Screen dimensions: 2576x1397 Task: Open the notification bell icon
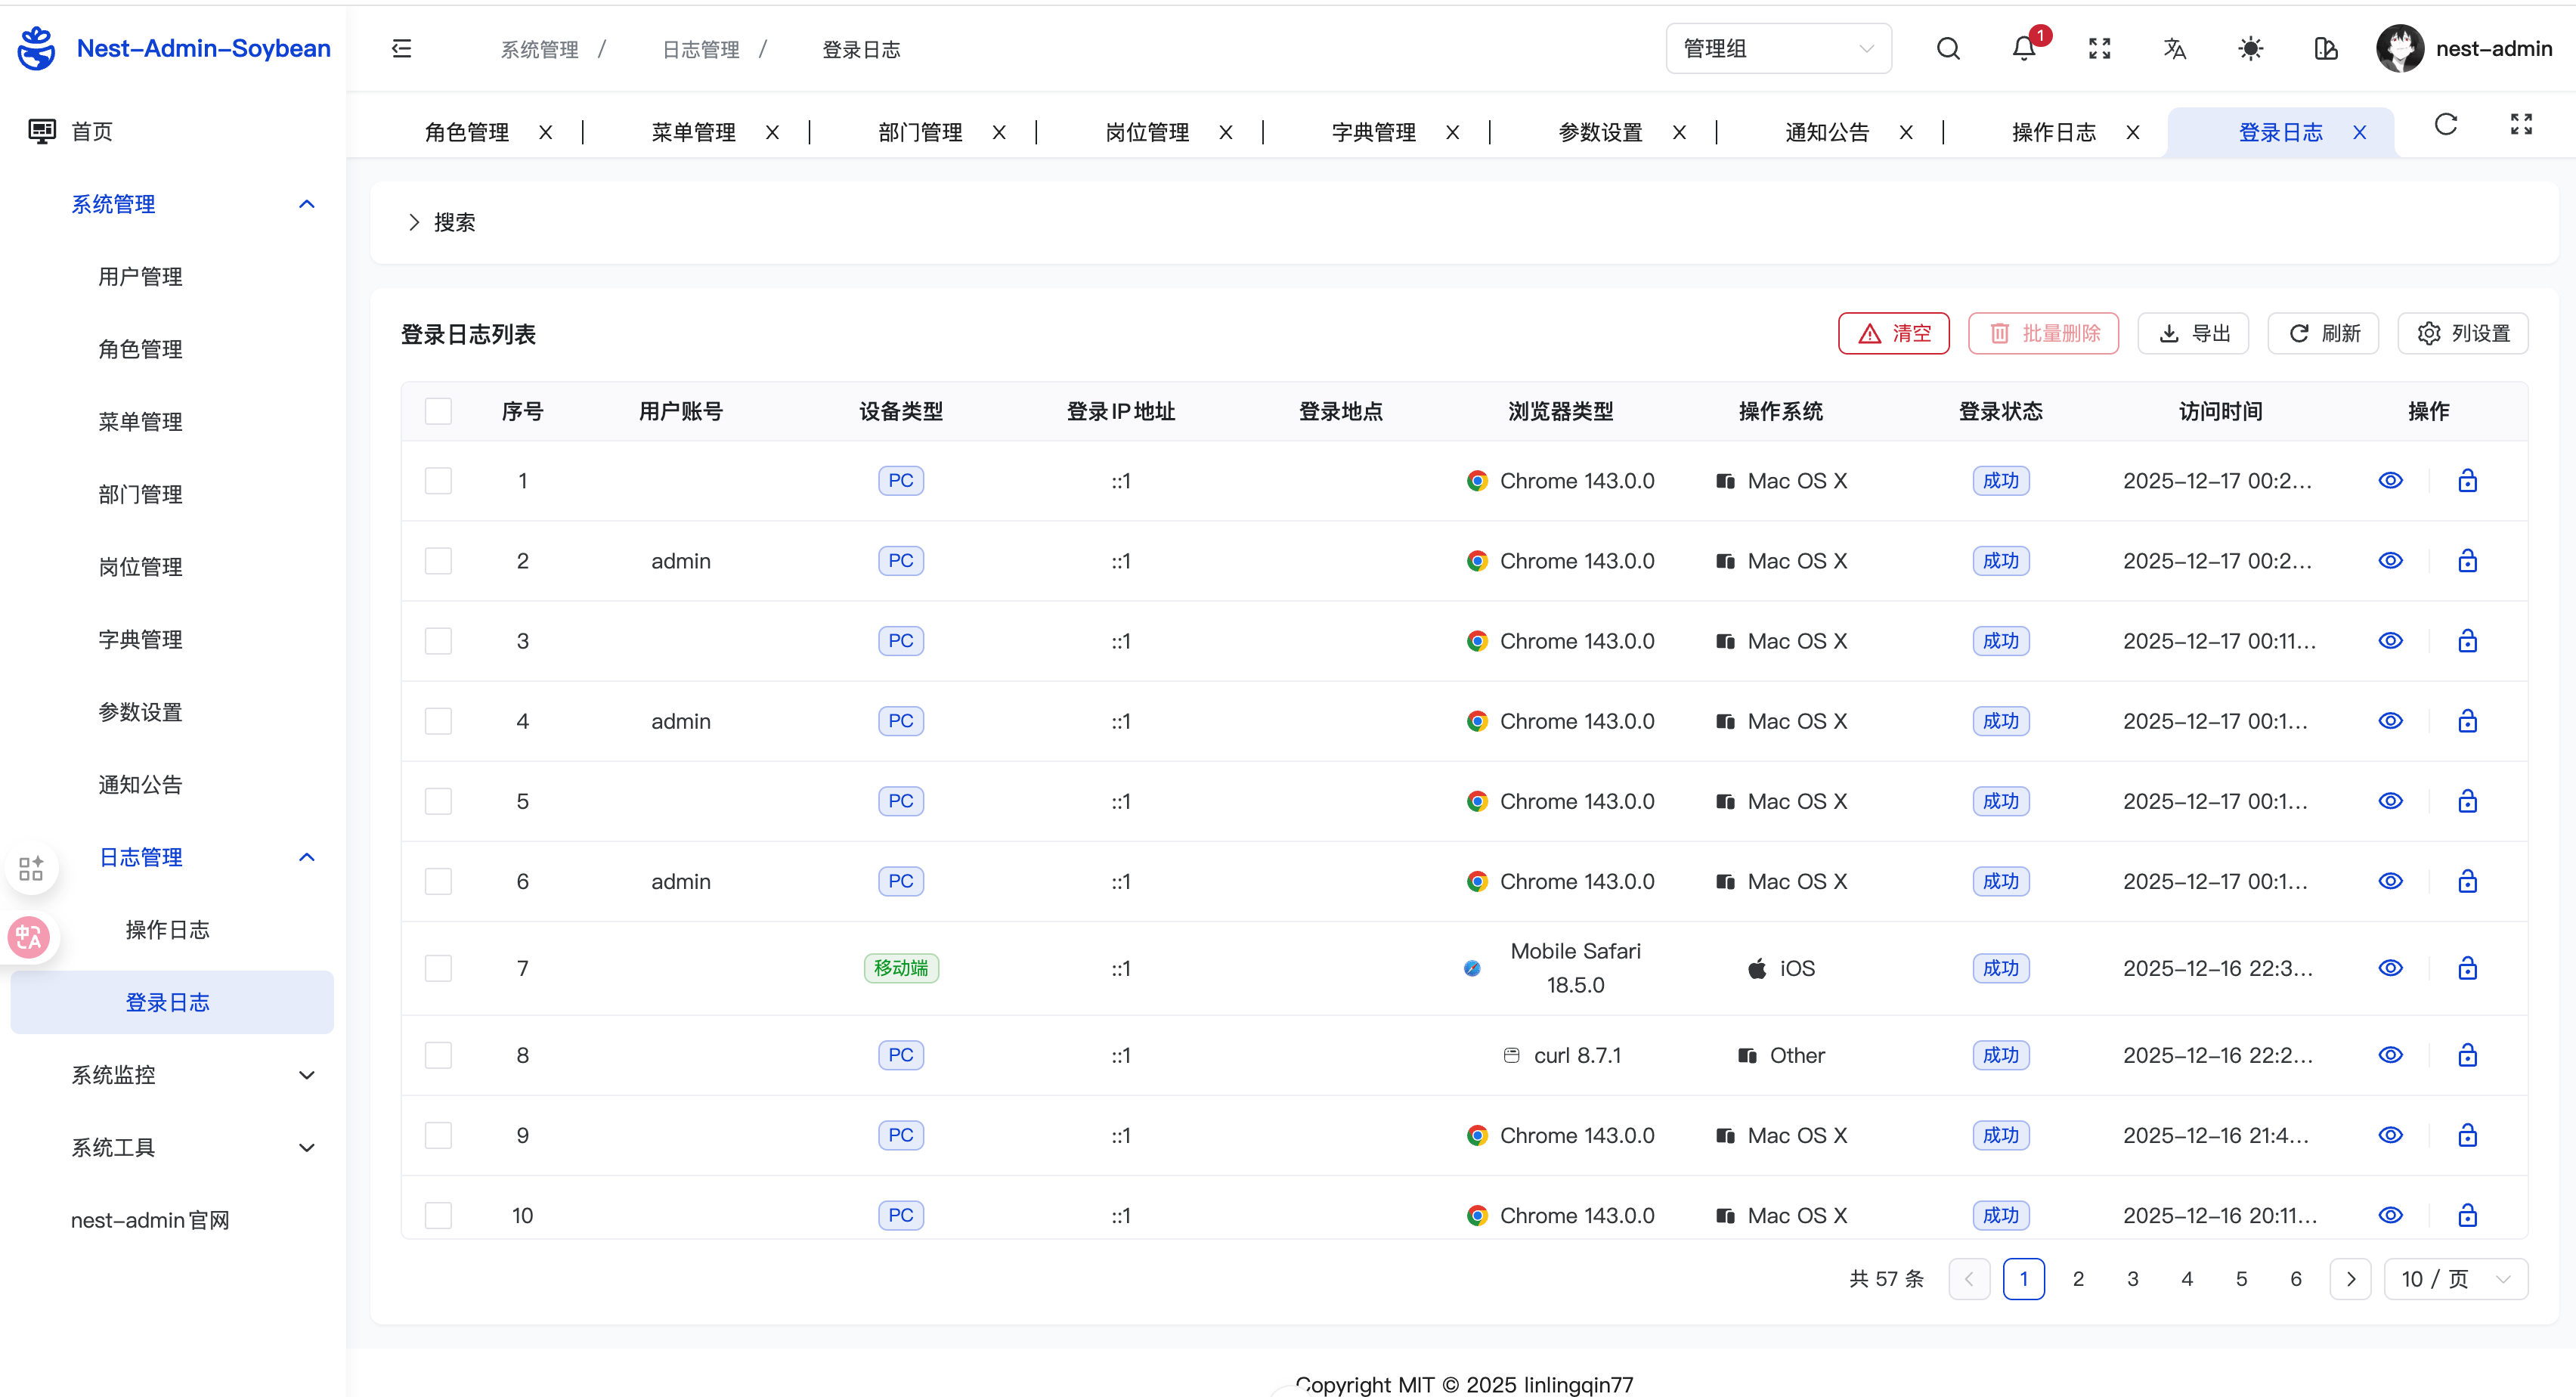click(x=2024, y=48)
